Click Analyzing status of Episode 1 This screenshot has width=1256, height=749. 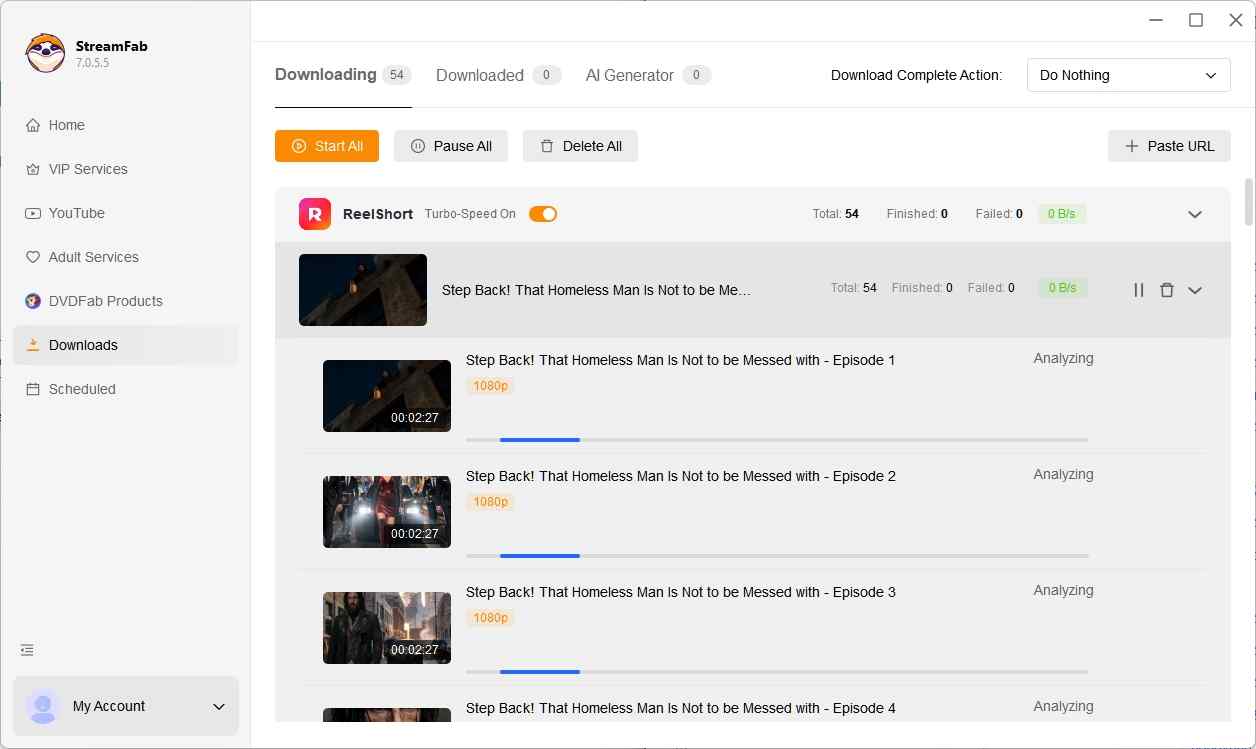[1063, 358]
